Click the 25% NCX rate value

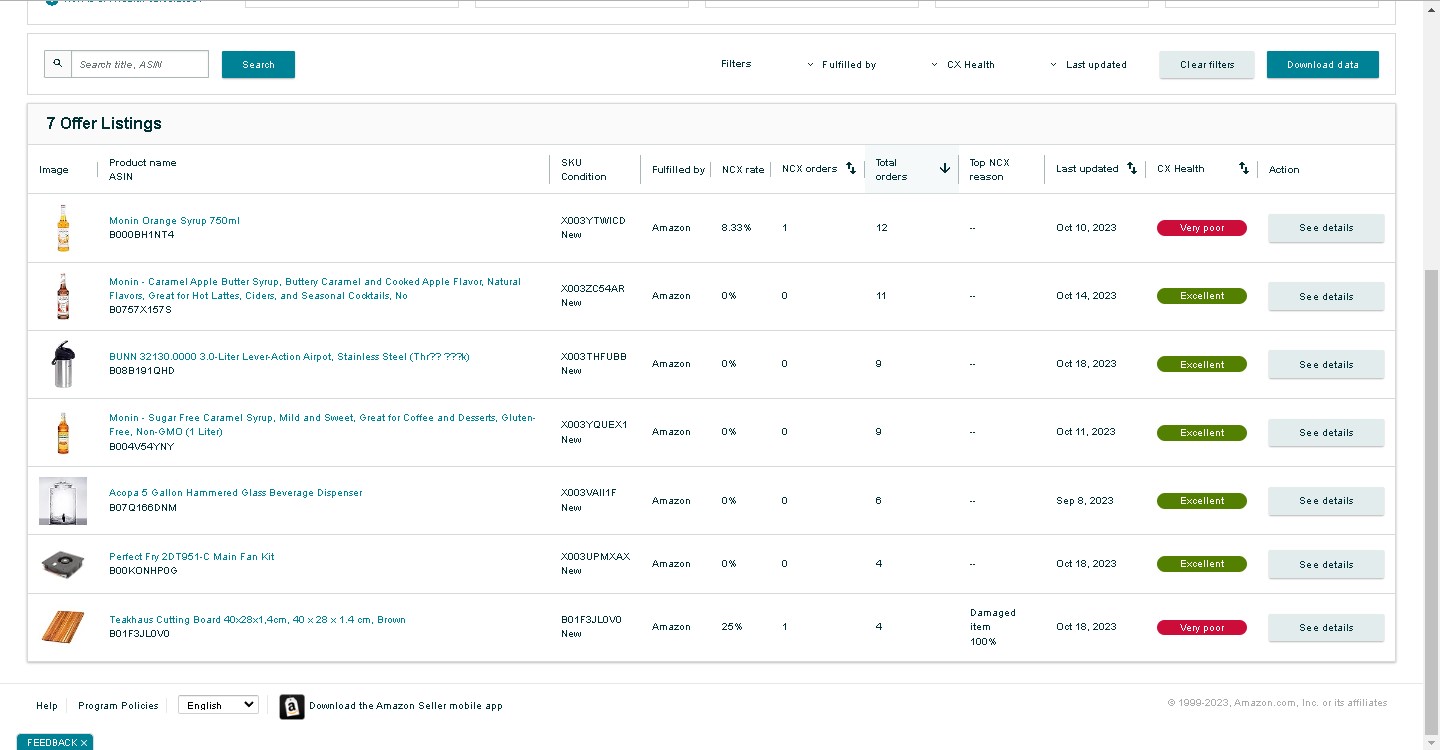(x=731, y=627)
